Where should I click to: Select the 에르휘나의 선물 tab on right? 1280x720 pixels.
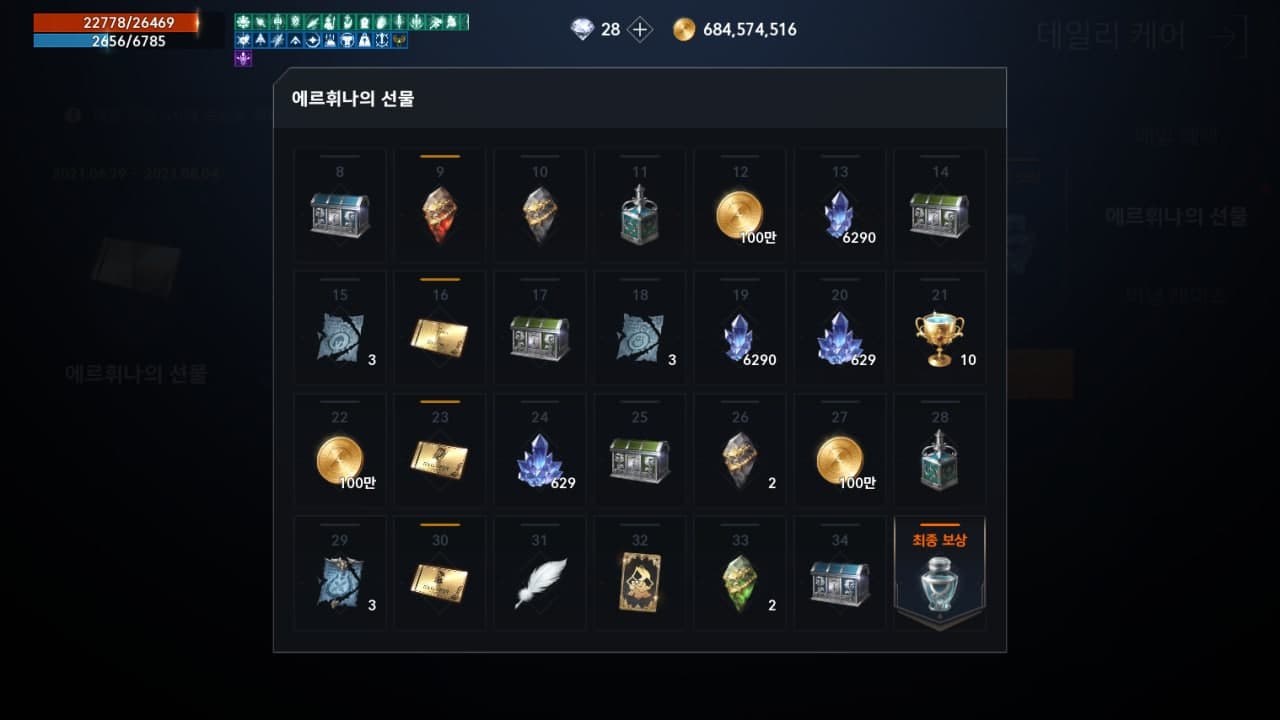point(1175,216)
